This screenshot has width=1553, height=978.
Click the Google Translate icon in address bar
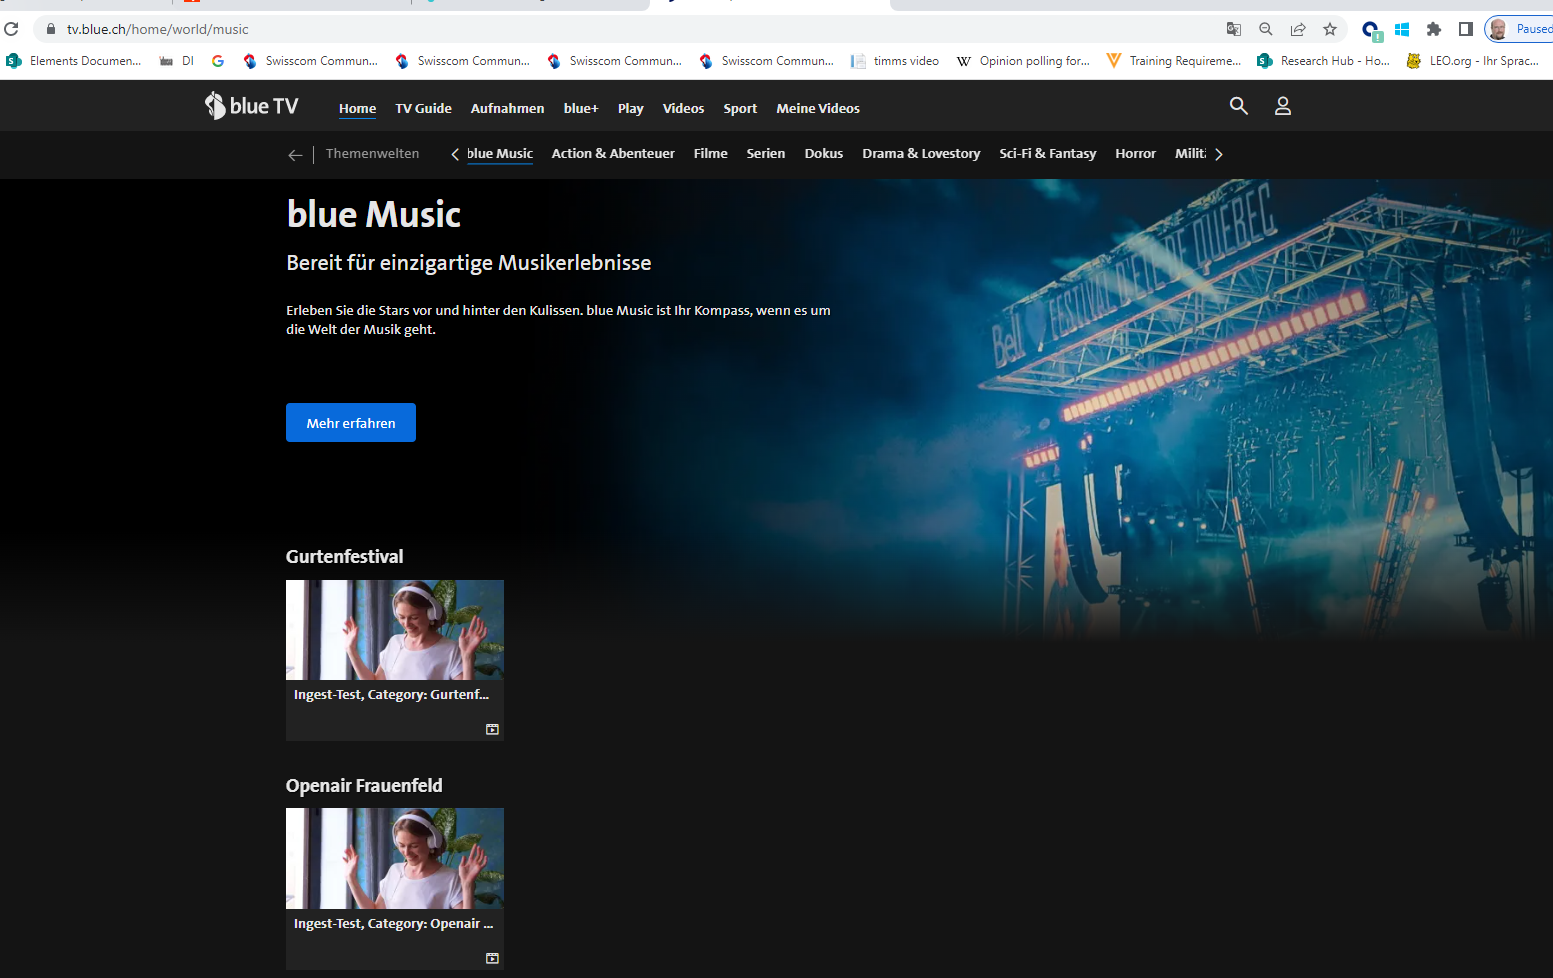tap(1233, 29)
